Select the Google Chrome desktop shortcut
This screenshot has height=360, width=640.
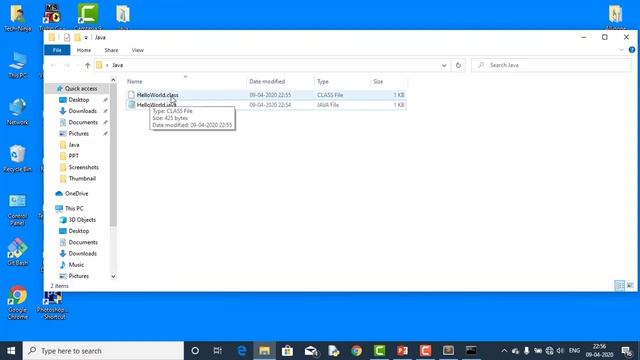click(x=18, y=302)
